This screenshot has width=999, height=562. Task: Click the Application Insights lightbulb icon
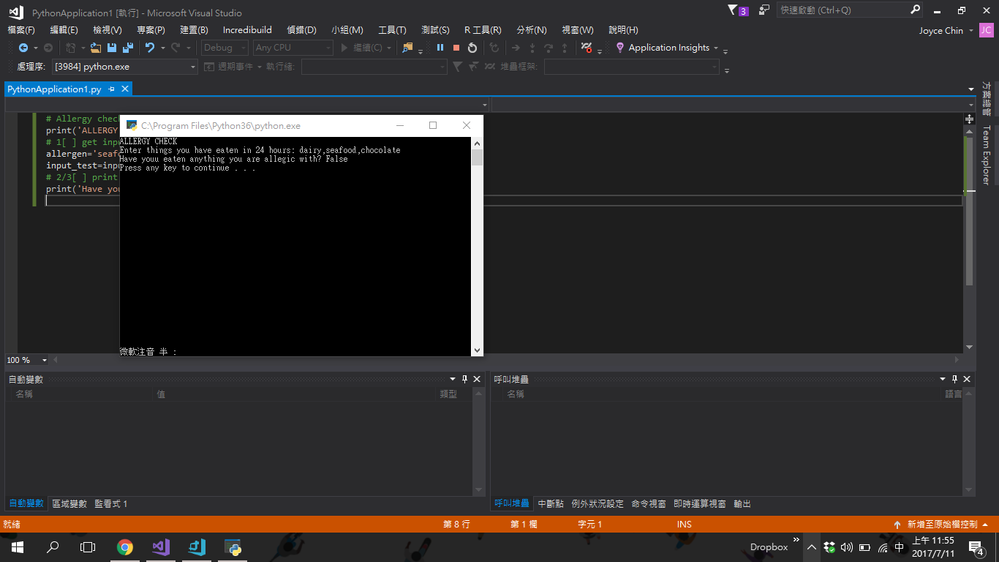coord(620,48)
